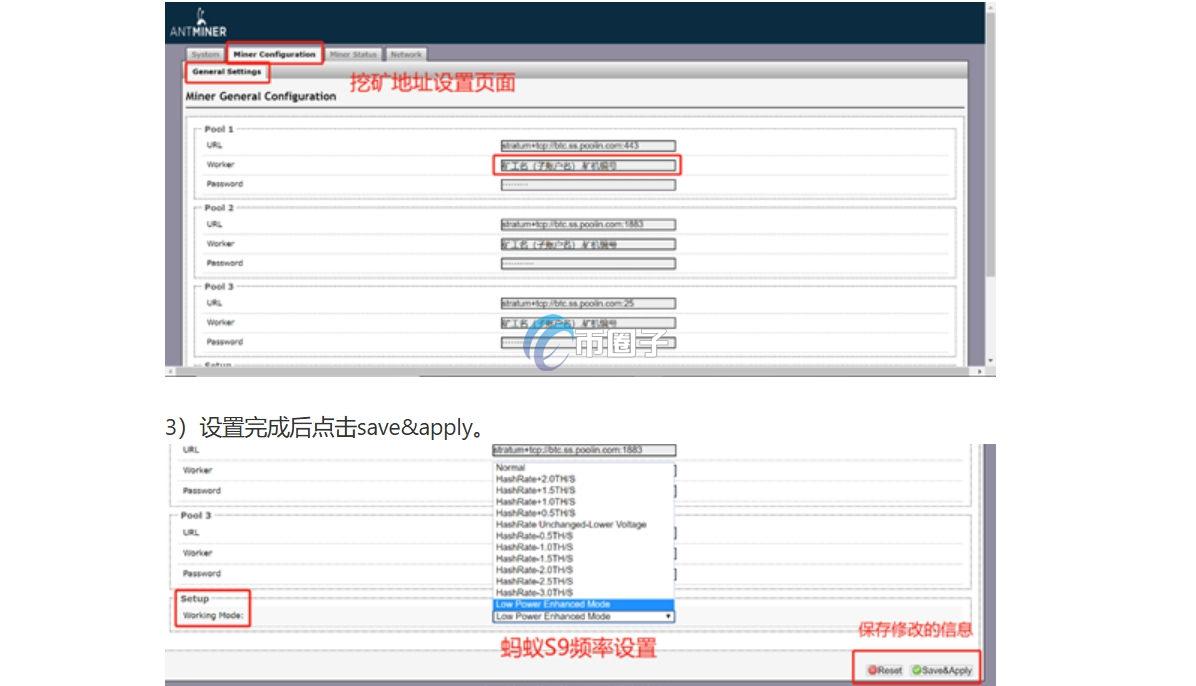This screenshot has width=1196, height=686.
Task: Click the Save&Apply button
Action: (x=942, y=670)
